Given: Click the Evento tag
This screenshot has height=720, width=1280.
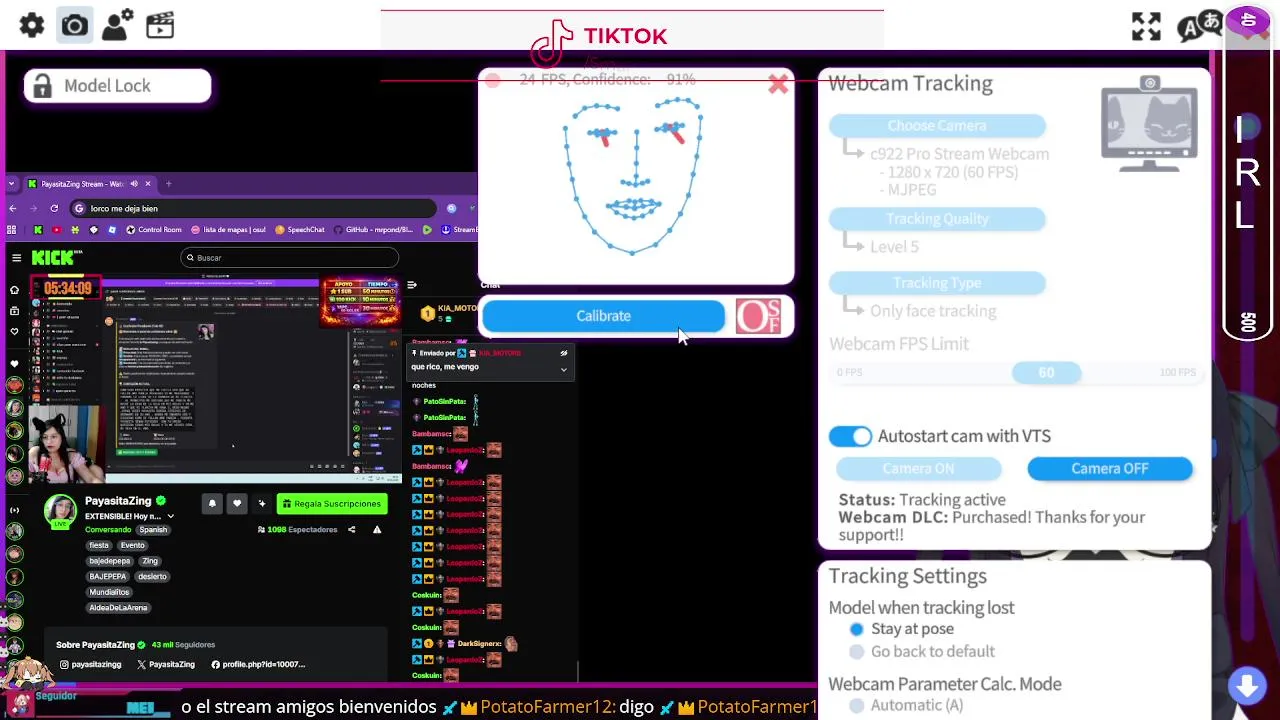Looking at the screenshot, I should click(133, 546).
